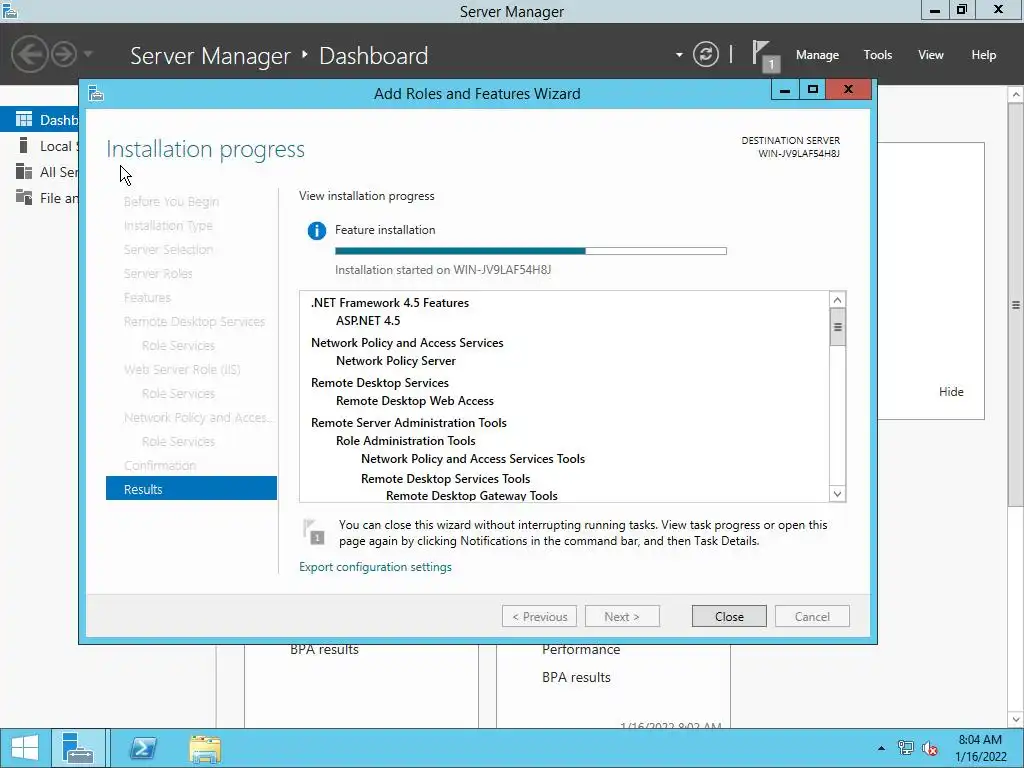Launch PowerShell from the taskbar
The width and height of the screenshot is (1024, 768).
coord(143,748)
